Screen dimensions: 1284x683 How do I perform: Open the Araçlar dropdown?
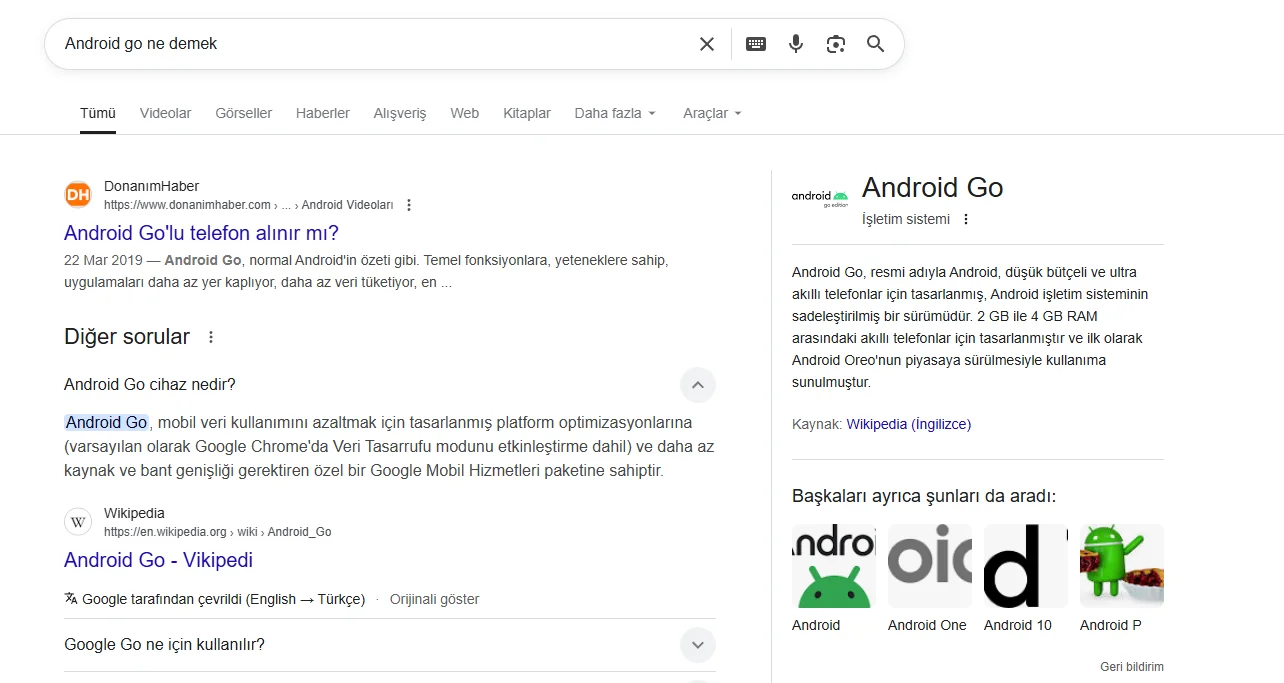click(x=712, y=113)
